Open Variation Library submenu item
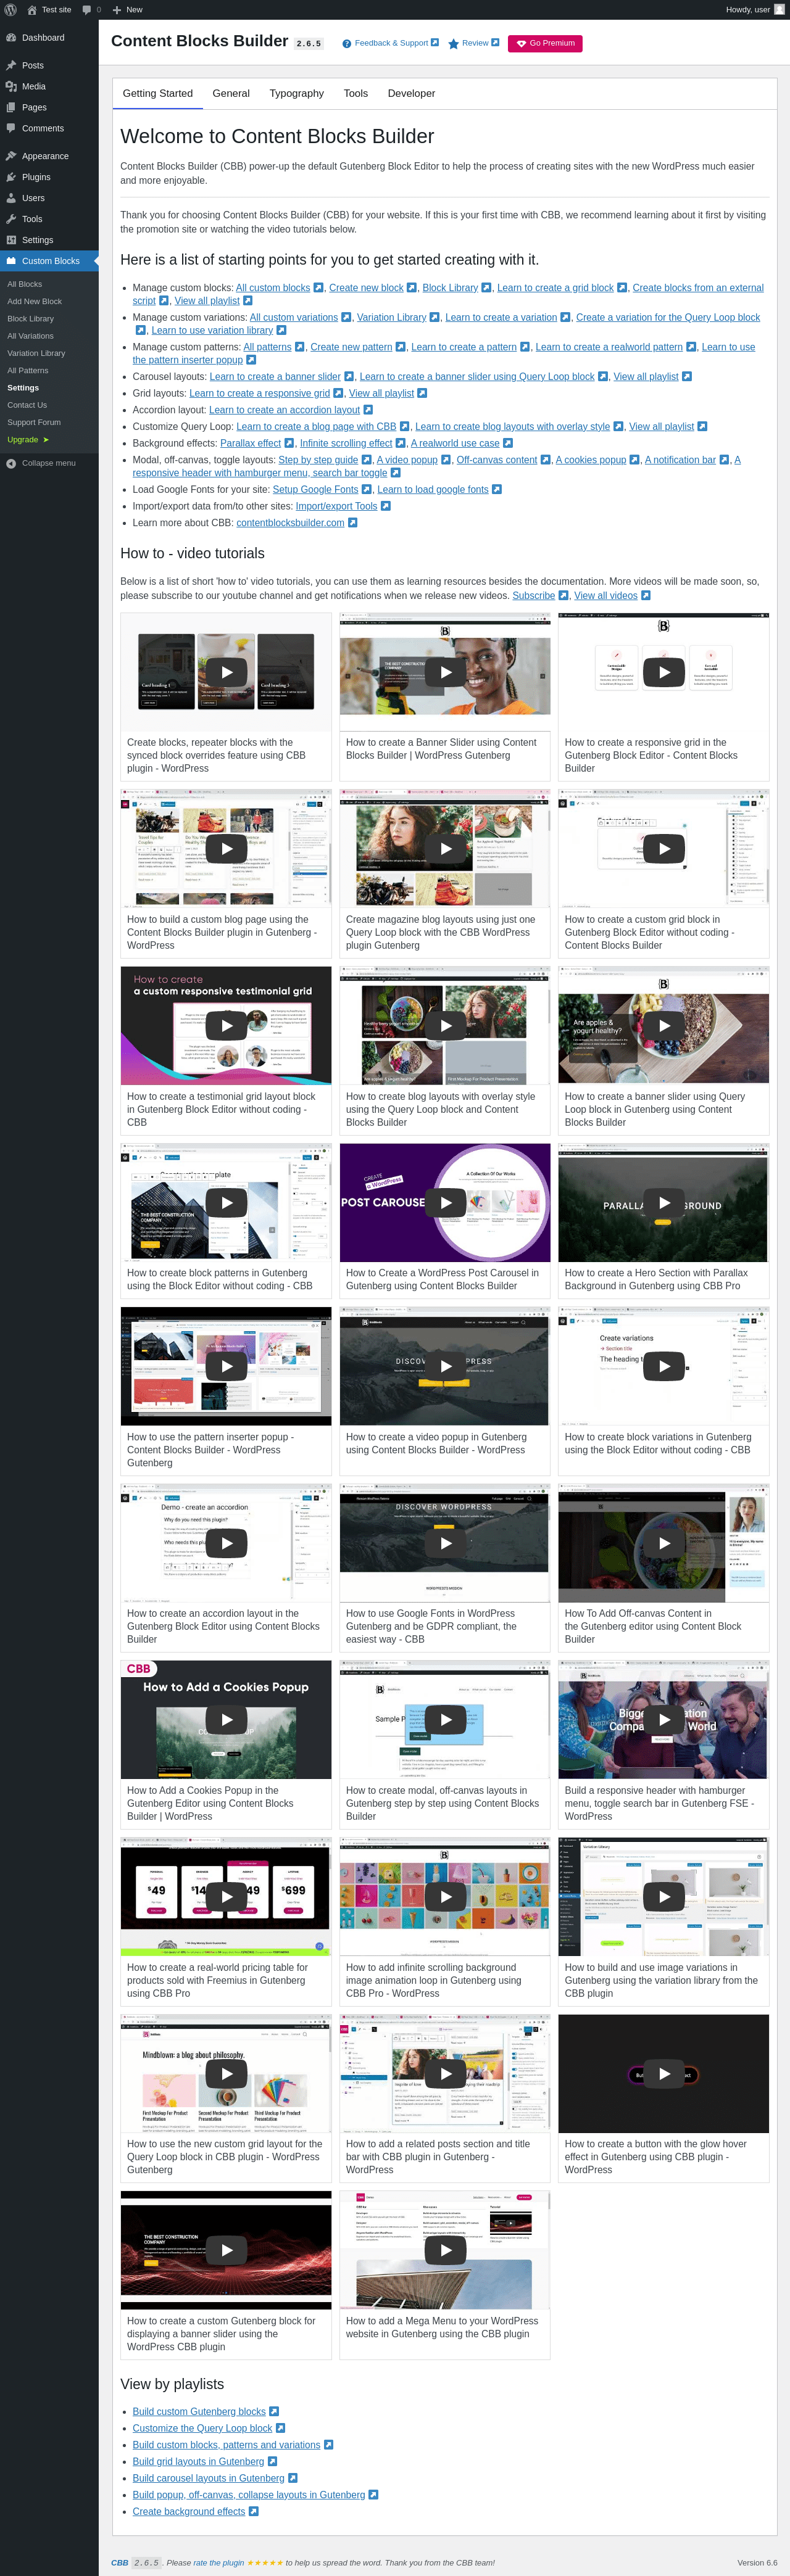790x2576 pixels. coord(36,353)
